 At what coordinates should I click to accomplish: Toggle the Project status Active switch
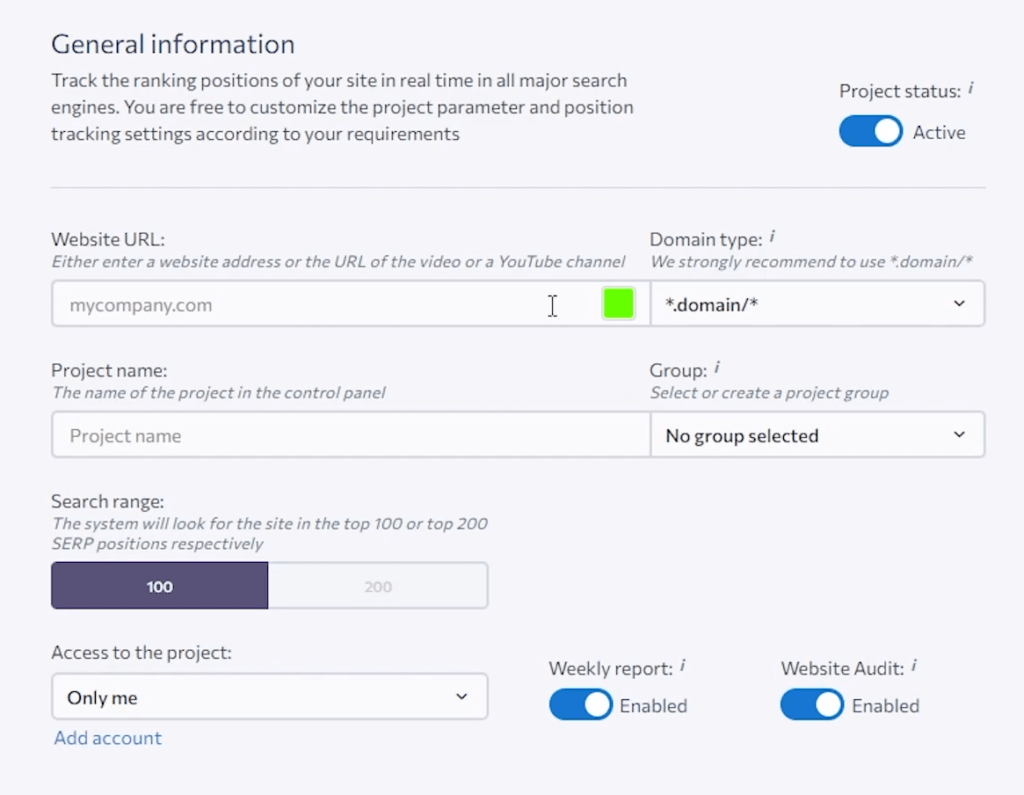coord(870,132)
